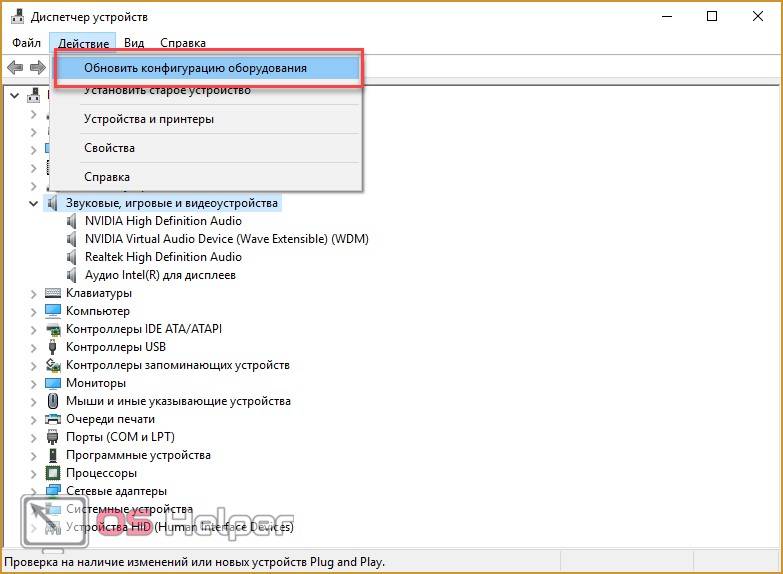Click the USB controllers category icon
783x574 pixels.
[54, 347]
